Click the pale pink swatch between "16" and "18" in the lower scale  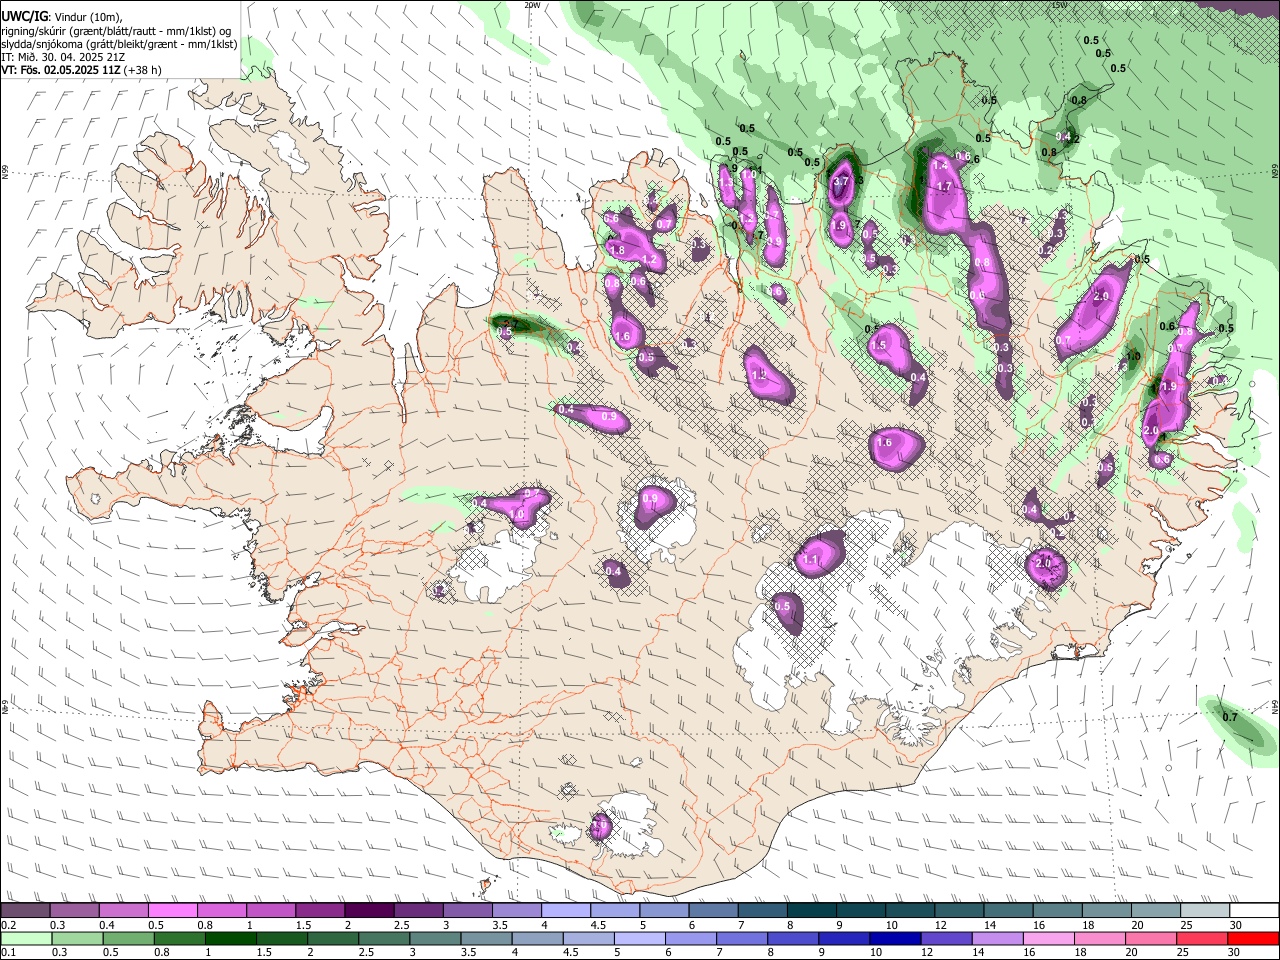pos(1049,938)
